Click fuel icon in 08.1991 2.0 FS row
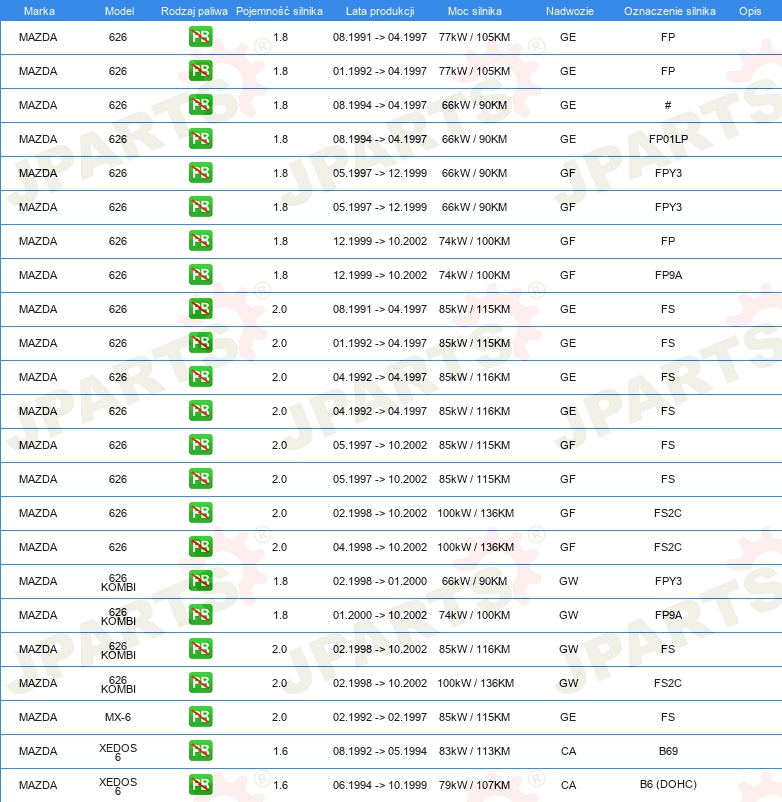 200,309
